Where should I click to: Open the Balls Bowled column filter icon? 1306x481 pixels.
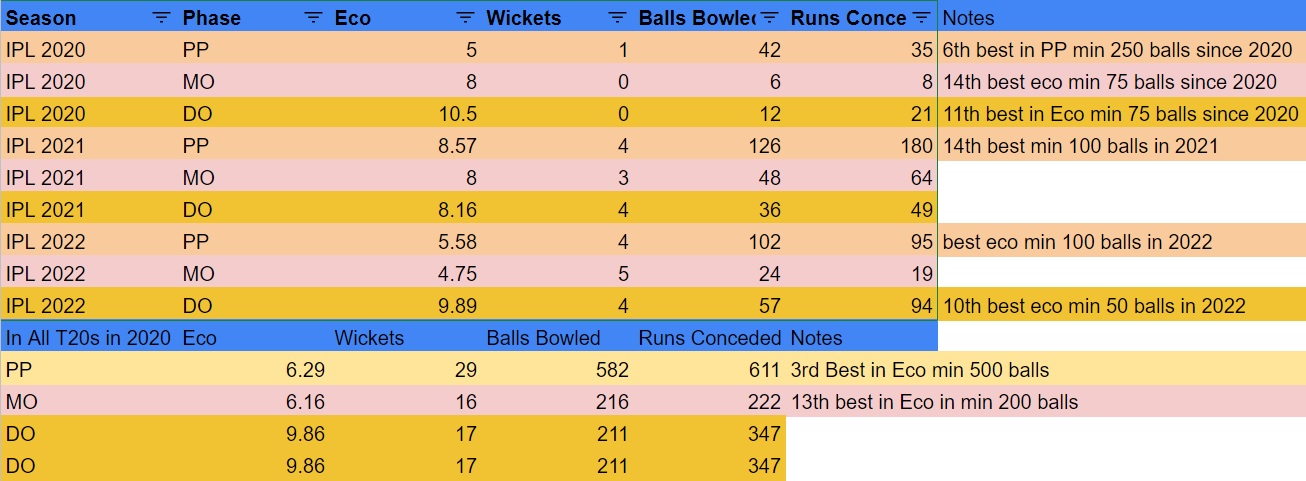click(770, 18)
